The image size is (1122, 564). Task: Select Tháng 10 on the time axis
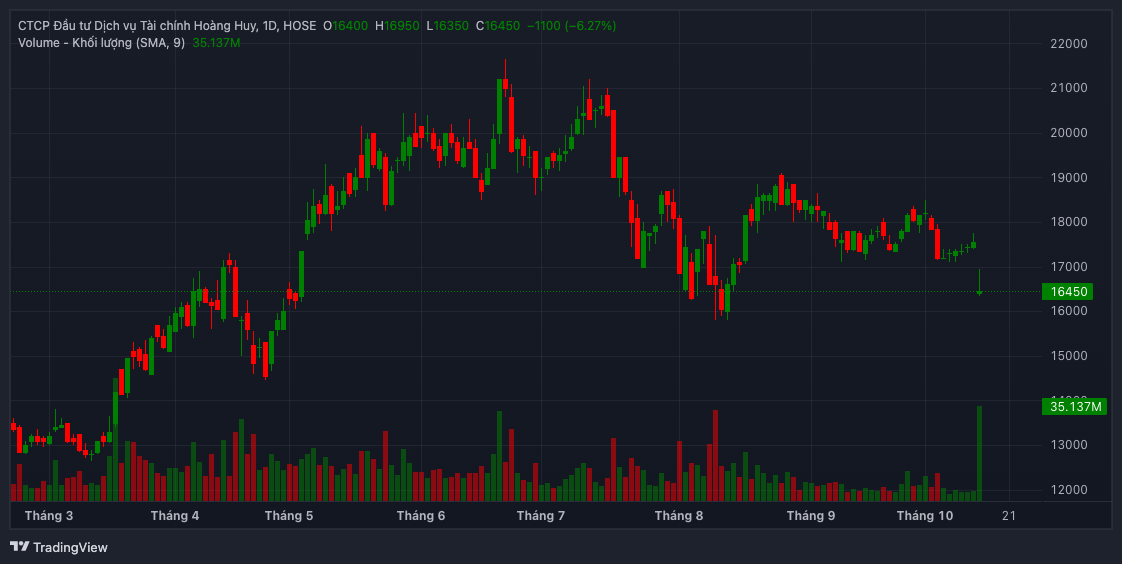click(x=925, y=516)
